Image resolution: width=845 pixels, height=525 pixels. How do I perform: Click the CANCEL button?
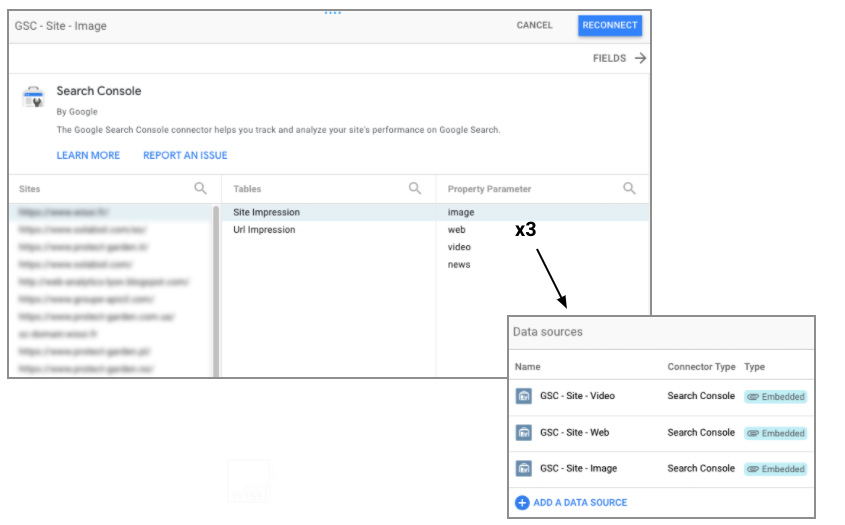[534, 25]
